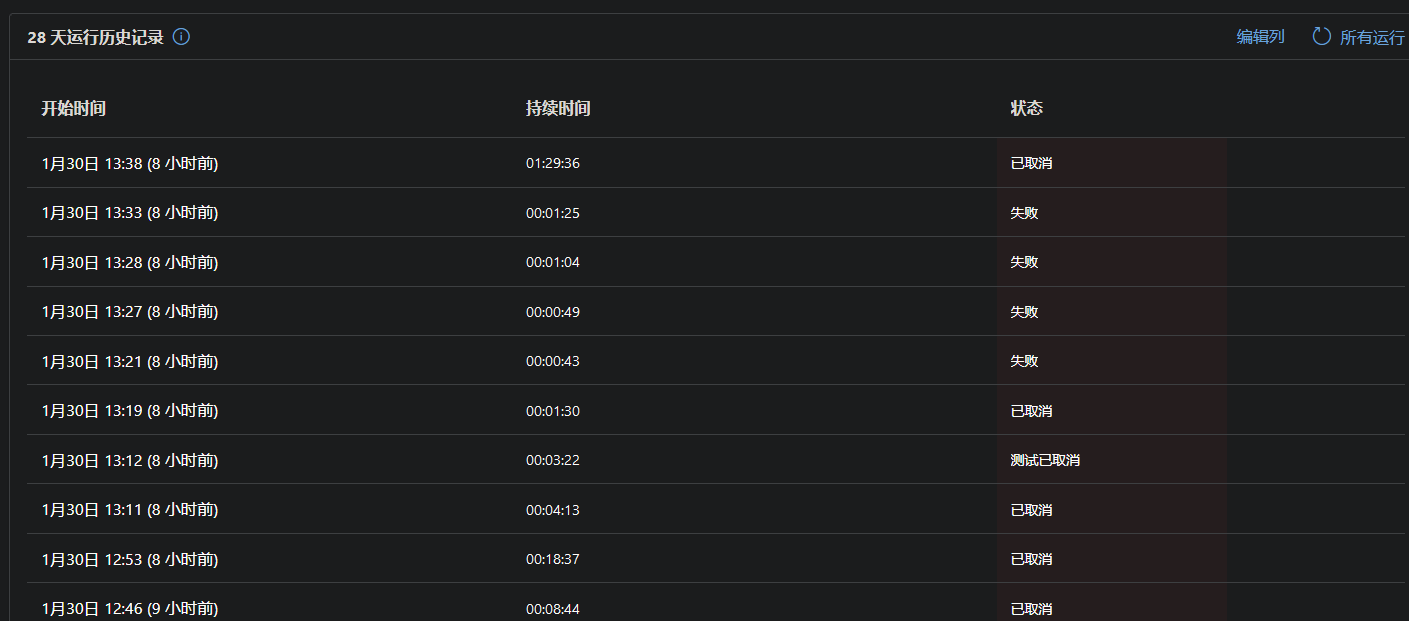Image resolution: width=1409 pixels, height=621 pixels.
Task: Open the run with duration 00:01:30
Action: pos(553,411)
